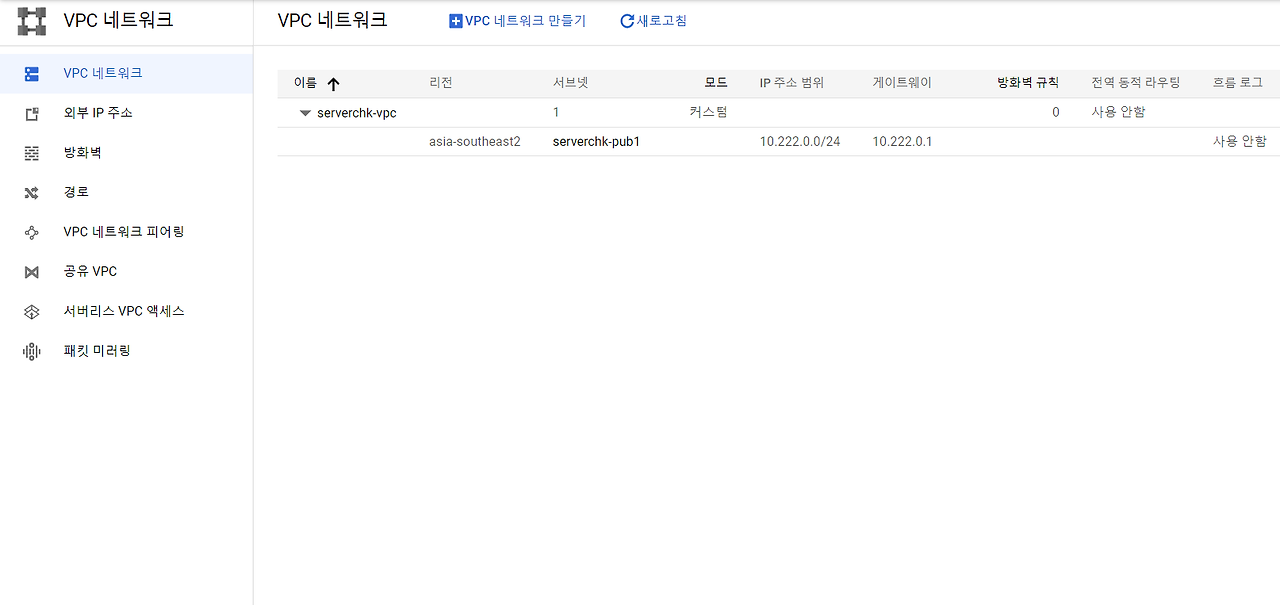Click the 방화벽 shield icon in sidebar

(x=32, y=152)
